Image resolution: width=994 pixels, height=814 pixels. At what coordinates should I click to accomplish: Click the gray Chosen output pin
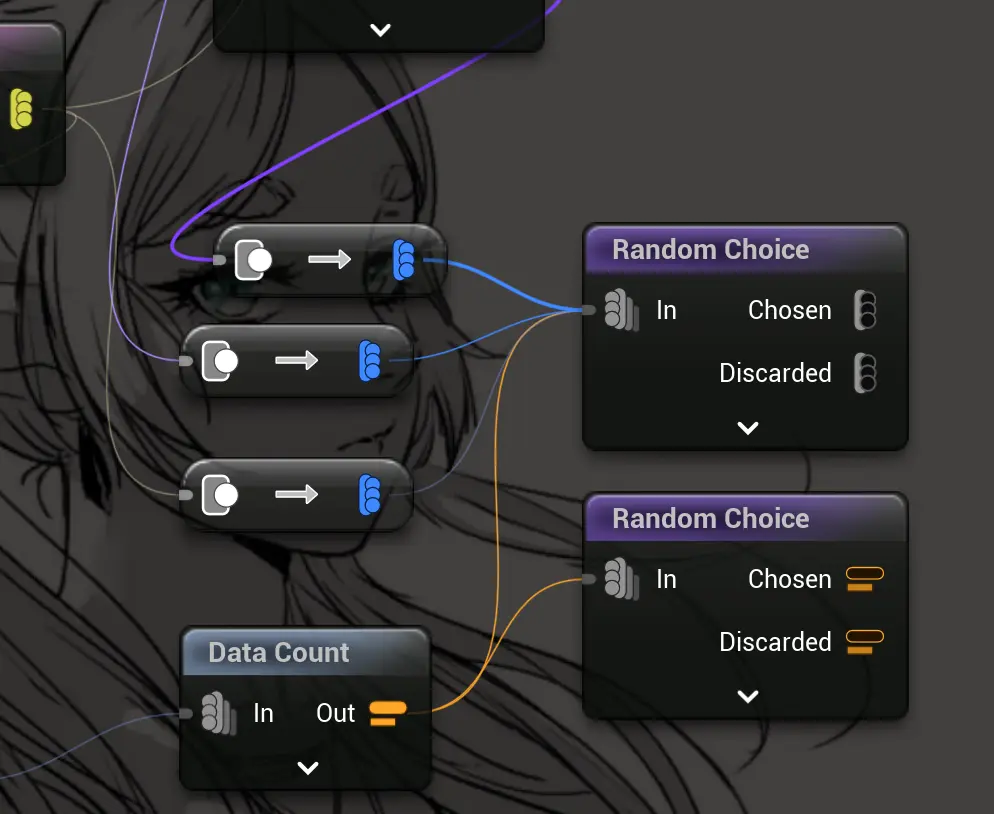pyautogui.click(x=865, y=310)
